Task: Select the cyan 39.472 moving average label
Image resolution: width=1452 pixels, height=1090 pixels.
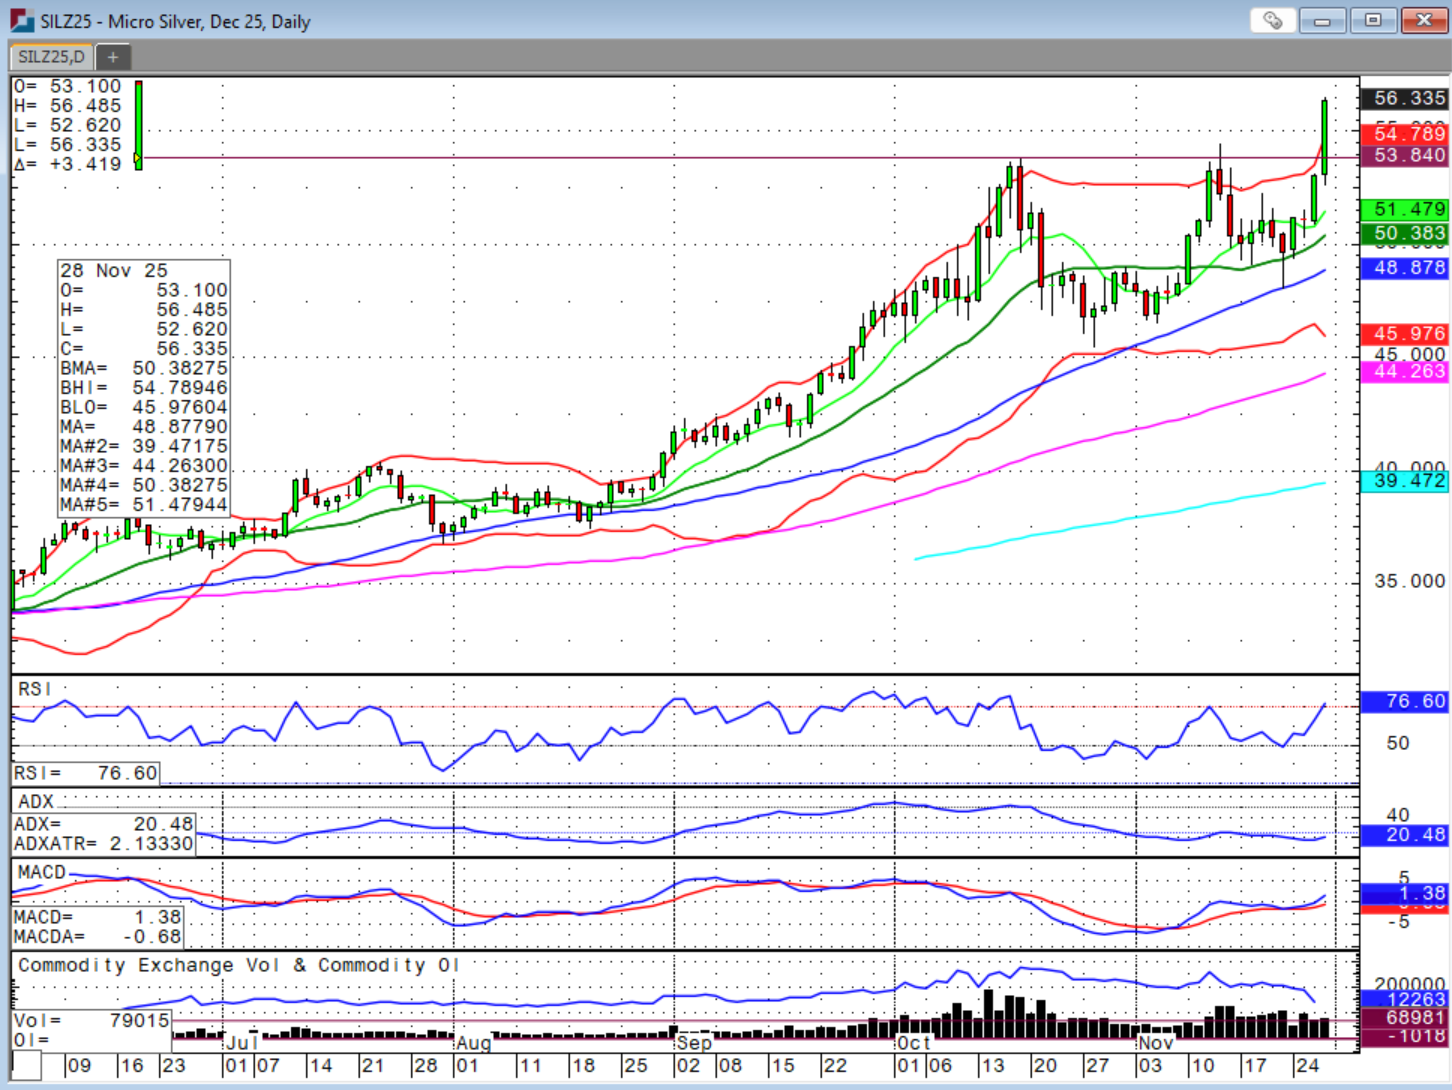Action: [x=1405, y=481]
